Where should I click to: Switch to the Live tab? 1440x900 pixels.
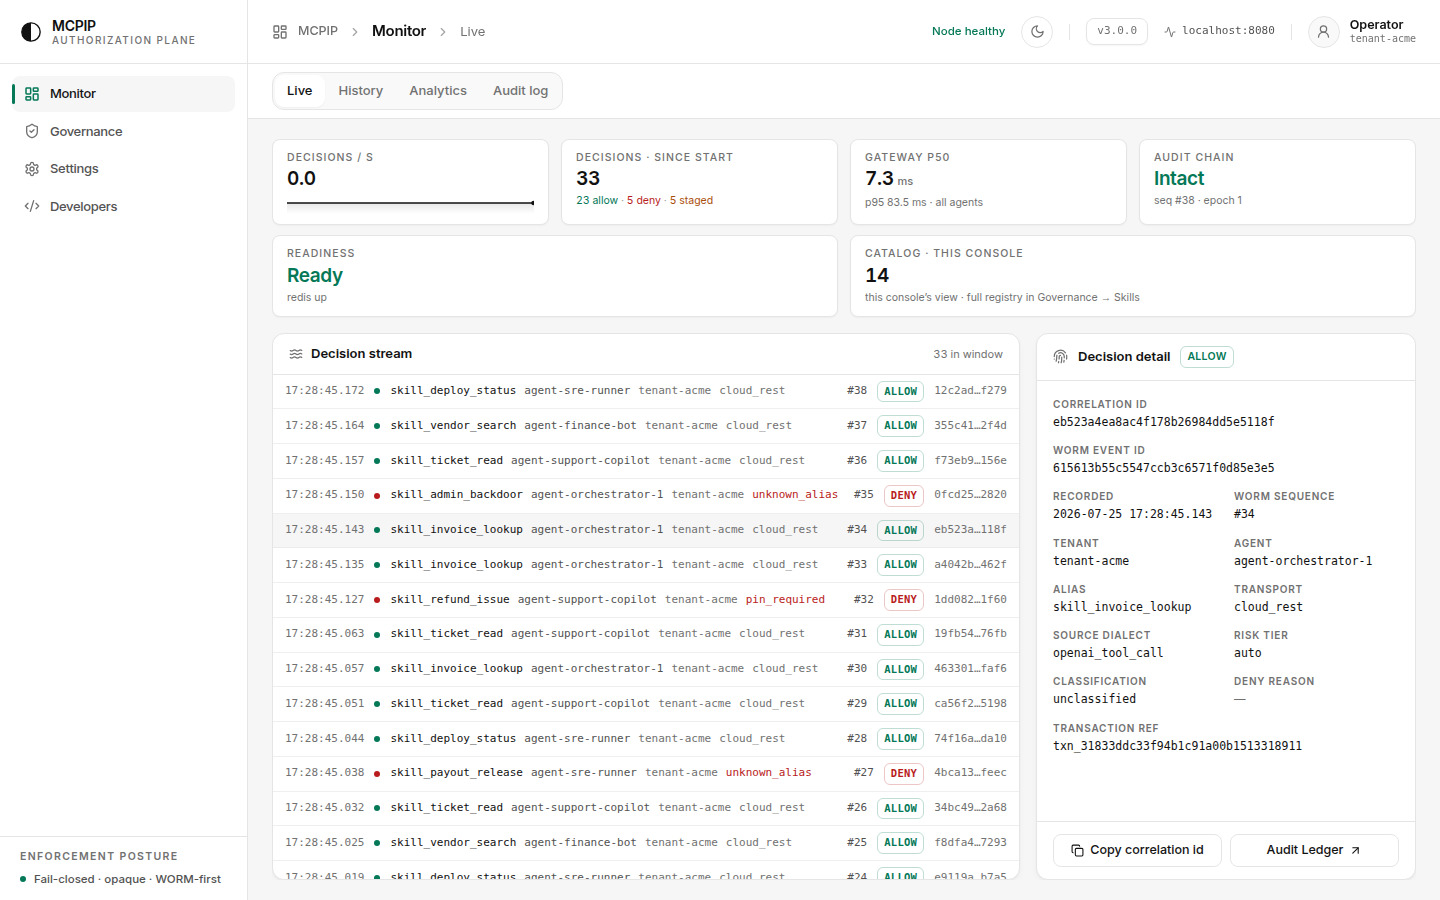pyautogui.click(x=299, y=91)
